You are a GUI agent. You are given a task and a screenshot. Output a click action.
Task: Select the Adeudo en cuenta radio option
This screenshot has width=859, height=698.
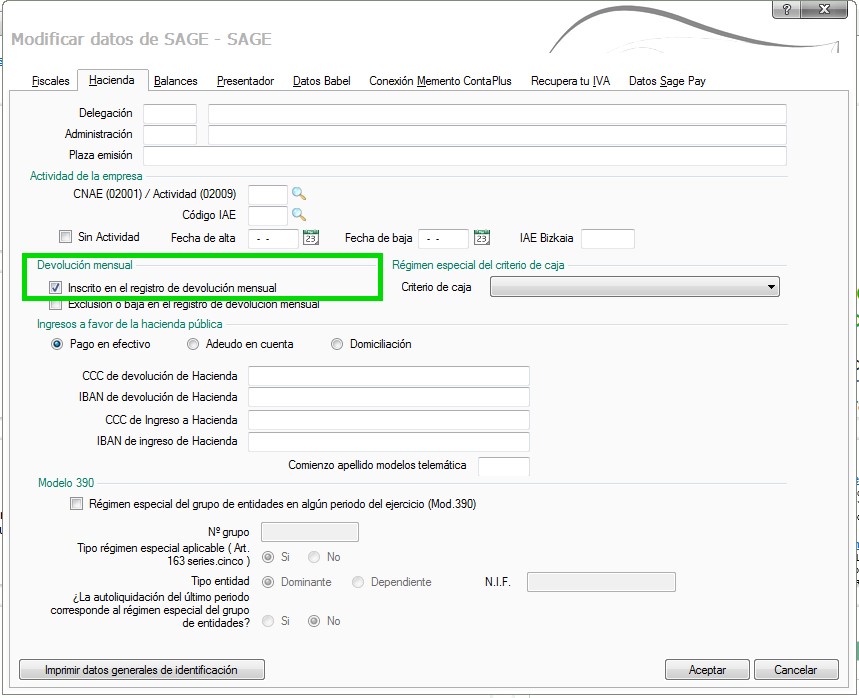(x=193, y=344)
